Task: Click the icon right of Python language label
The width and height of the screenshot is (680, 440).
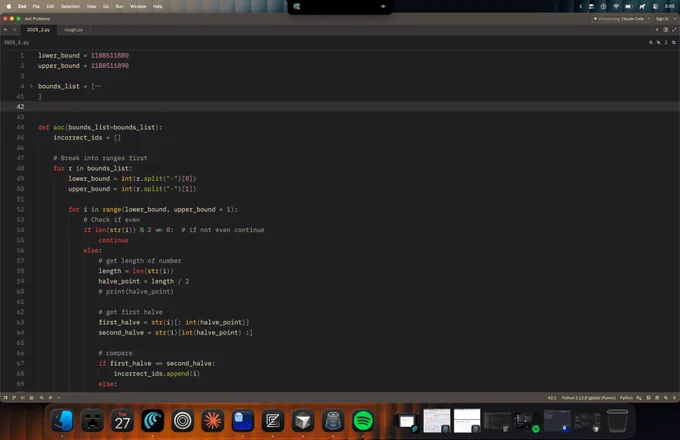Action: pos(639,398)
